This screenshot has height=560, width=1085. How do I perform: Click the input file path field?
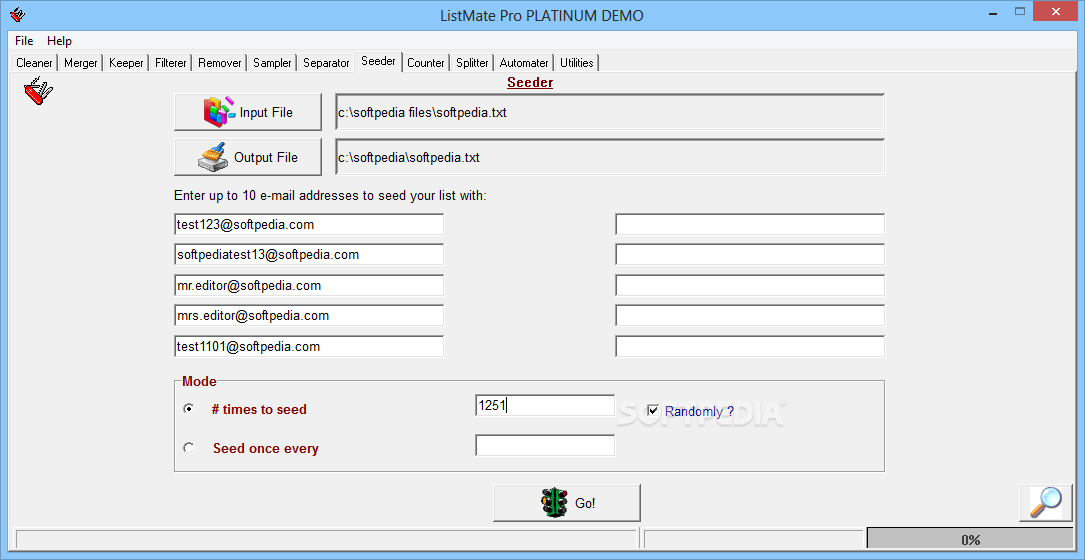(610, 112)
